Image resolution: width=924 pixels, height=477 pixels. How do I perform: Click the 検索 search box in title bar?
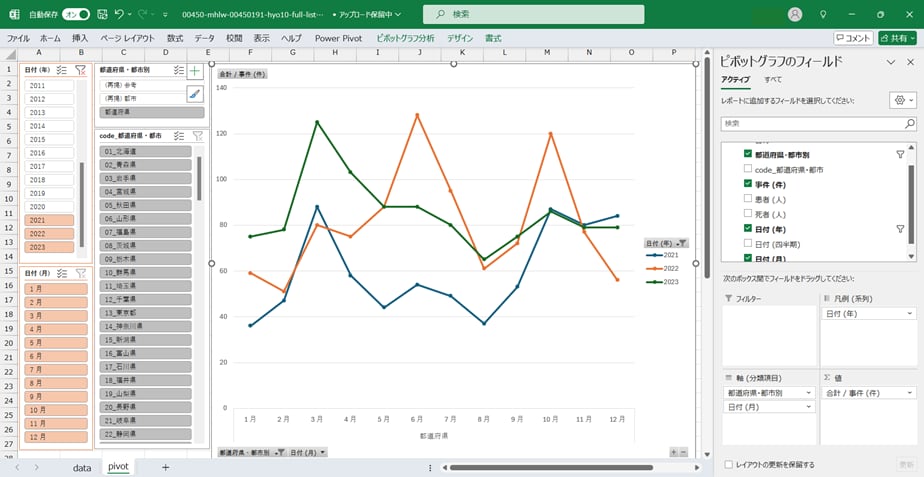coord(533,14)
